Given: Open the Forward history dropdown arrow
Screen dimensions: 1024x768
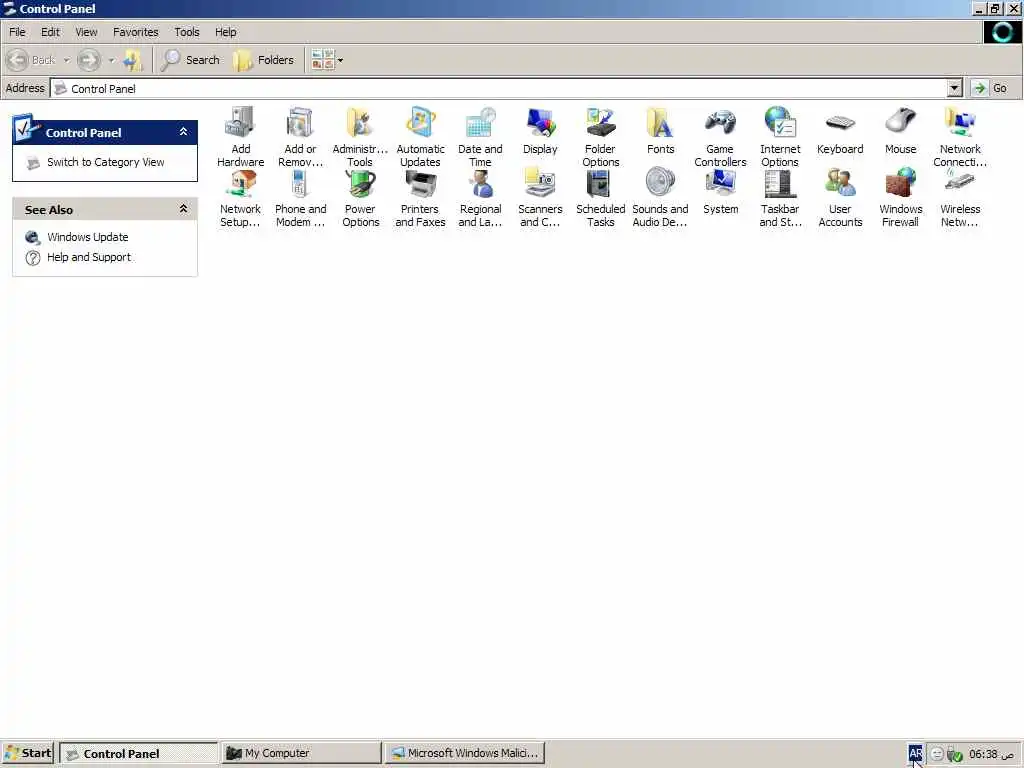Looking at the screenshot, I should (111, 60).
